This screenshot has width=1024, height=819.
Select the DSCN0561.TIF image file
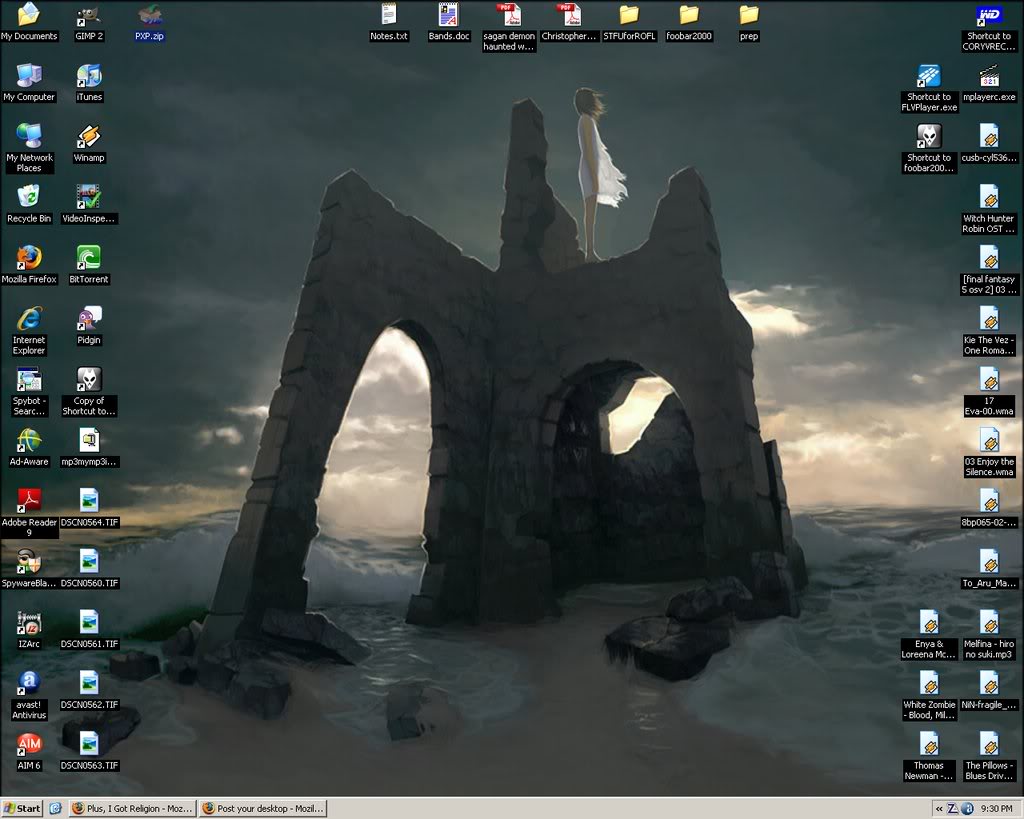(x=89, y=622)
